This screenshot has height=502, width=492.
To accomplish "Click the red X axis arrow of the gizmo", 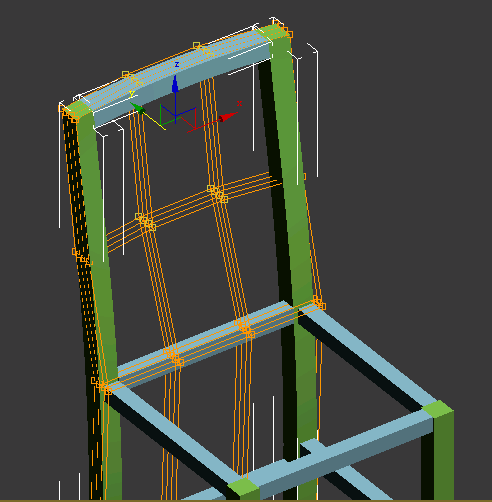I will [x=228, y=117].
